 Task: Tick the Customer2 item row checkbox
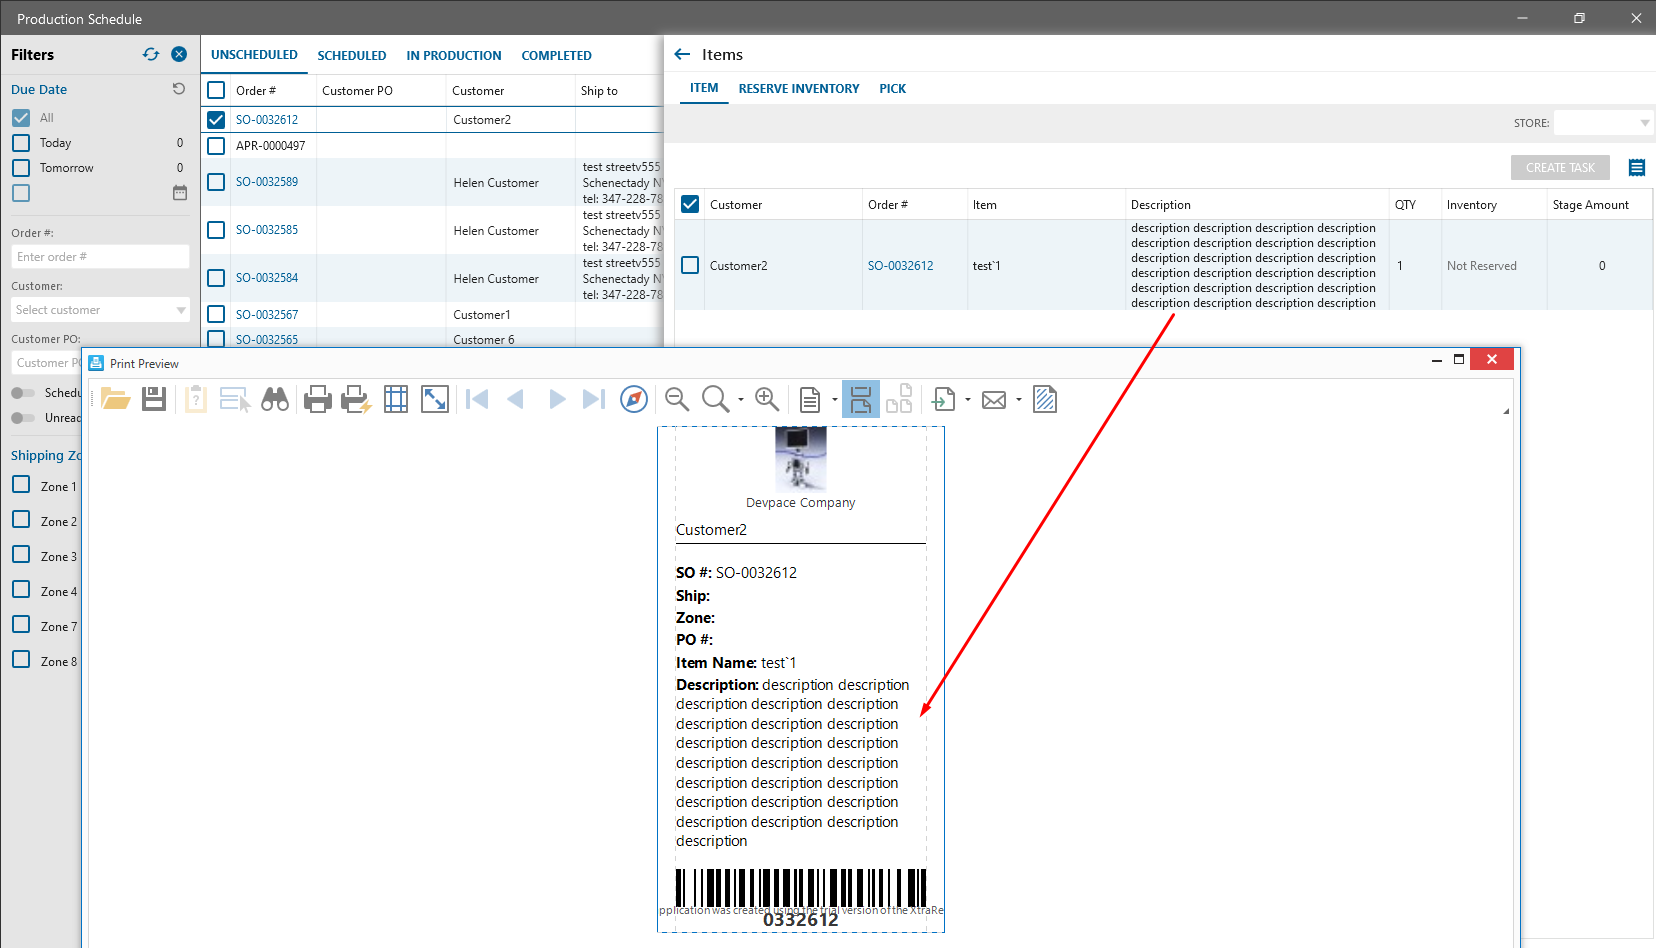(690, 266)
